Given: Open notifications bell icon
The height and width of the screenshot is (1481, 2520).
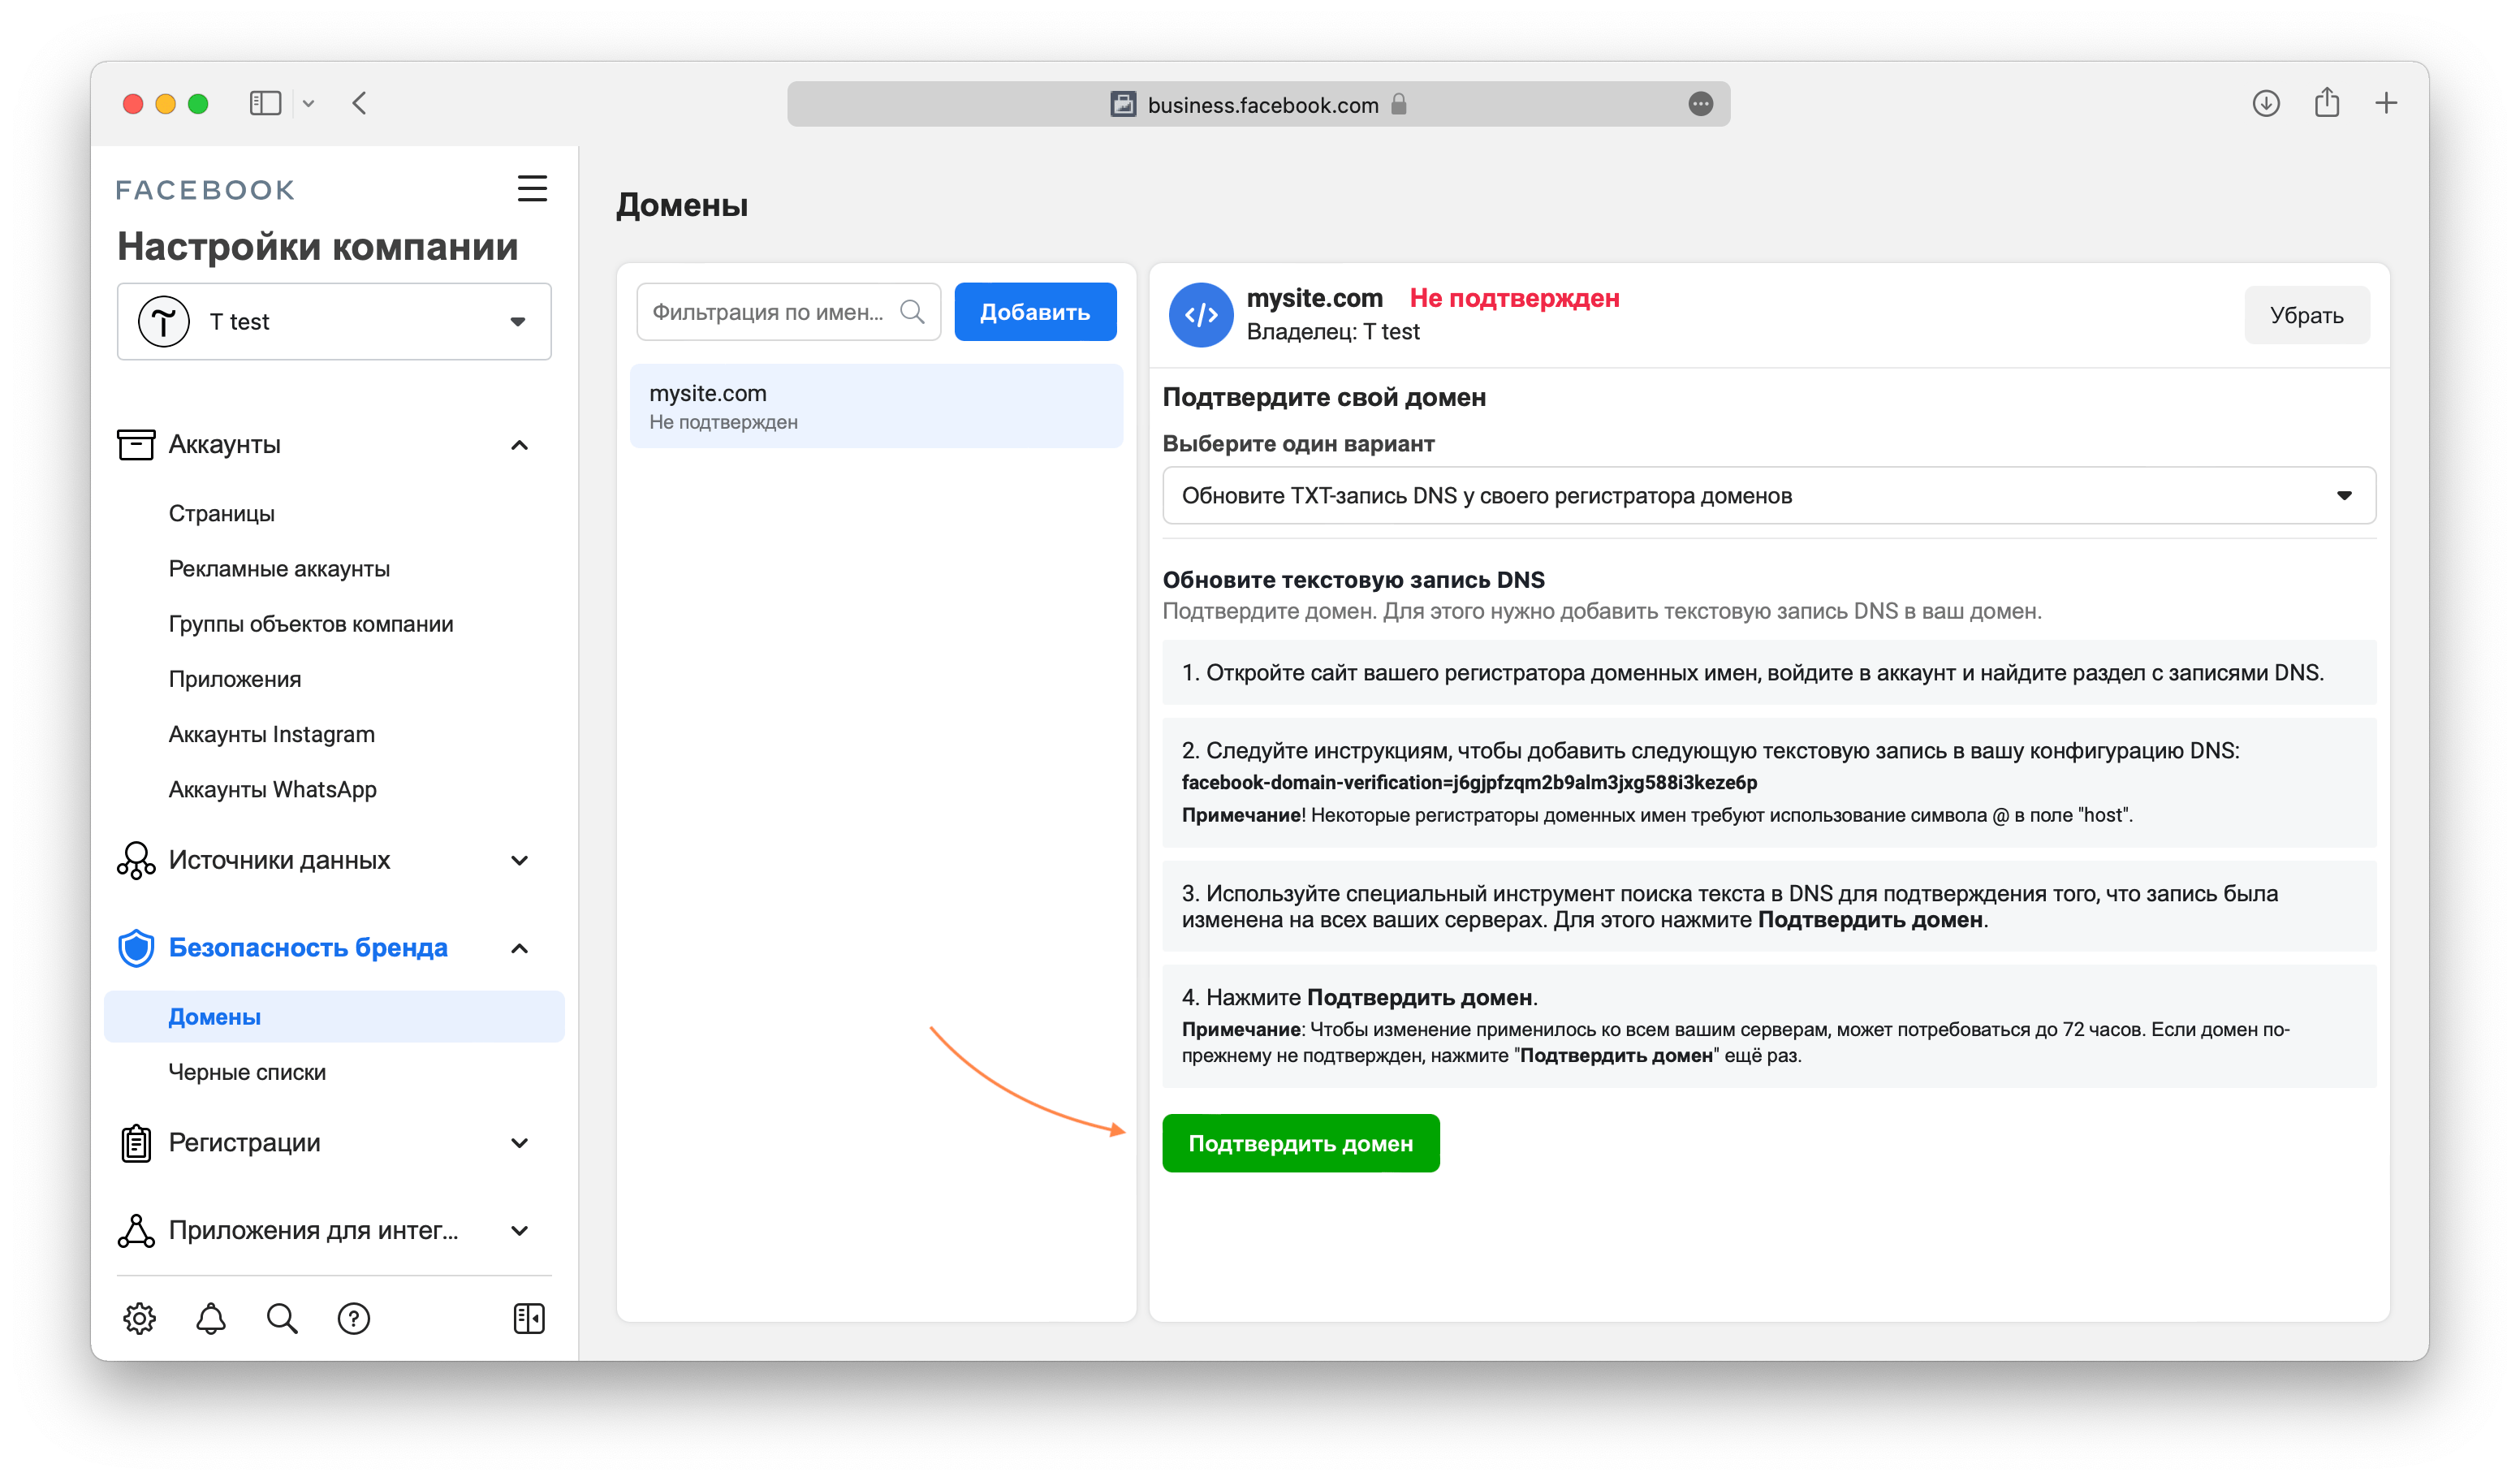Looking at the screenshot, I should (211, 1318).
